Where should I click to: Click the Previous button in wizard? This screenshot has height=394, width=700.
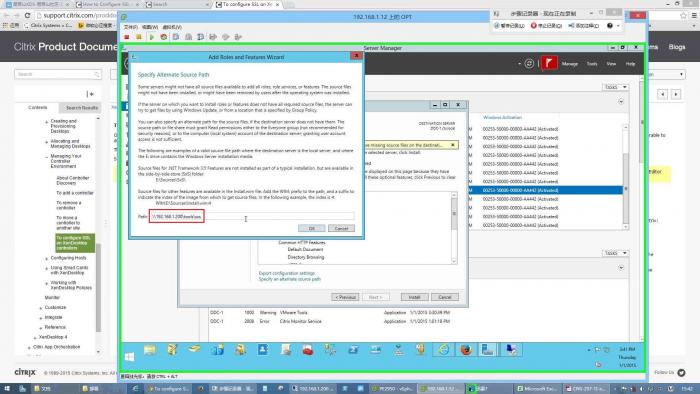[345, 297]
